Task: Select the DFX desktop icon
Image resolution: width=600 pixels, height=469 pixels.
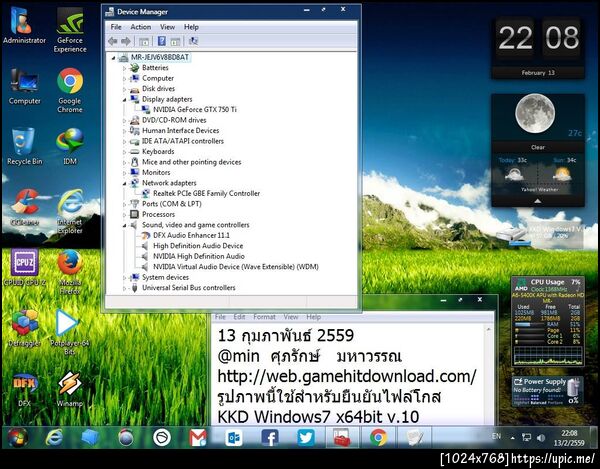Action: pos(24,389)
